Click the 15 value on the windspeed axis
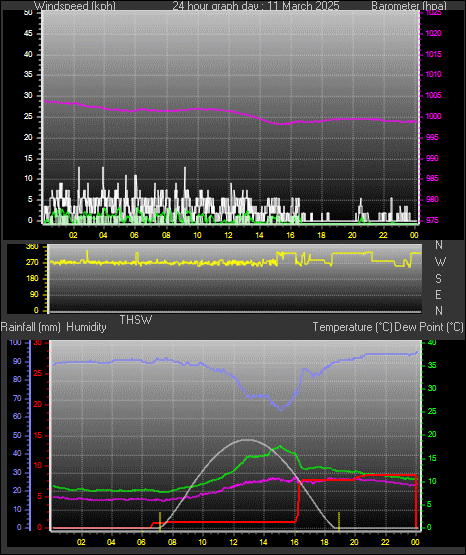 point(28,158)
